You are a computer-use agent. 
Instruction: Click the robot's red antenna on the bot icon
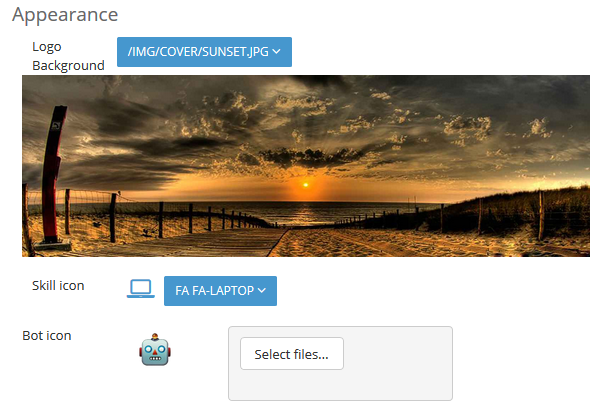[x=155, y=337]
